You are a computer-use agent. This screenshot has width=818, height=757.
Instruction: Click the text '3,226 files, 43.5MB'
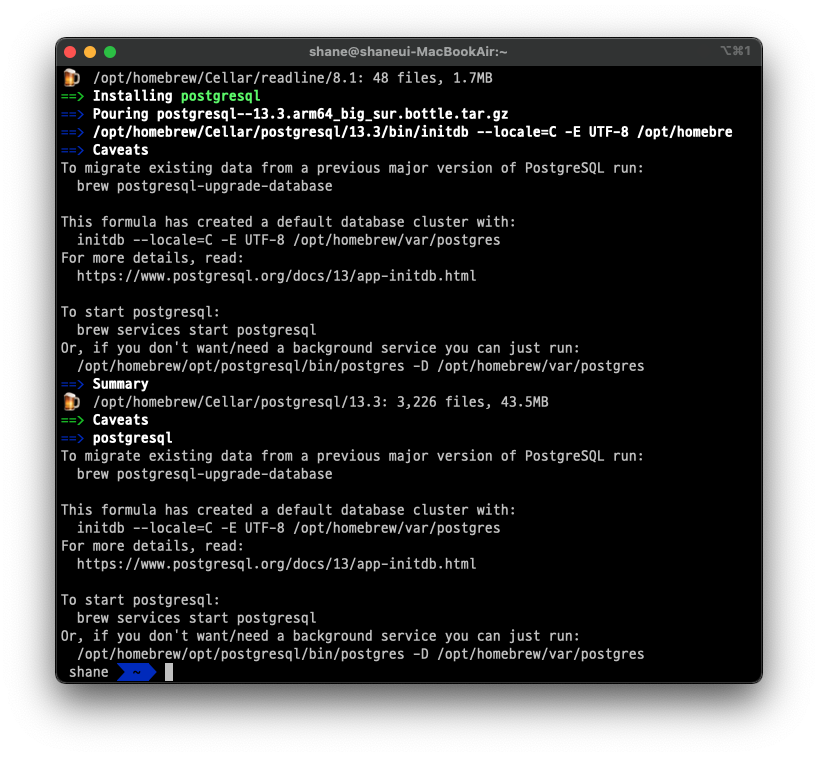473,402
